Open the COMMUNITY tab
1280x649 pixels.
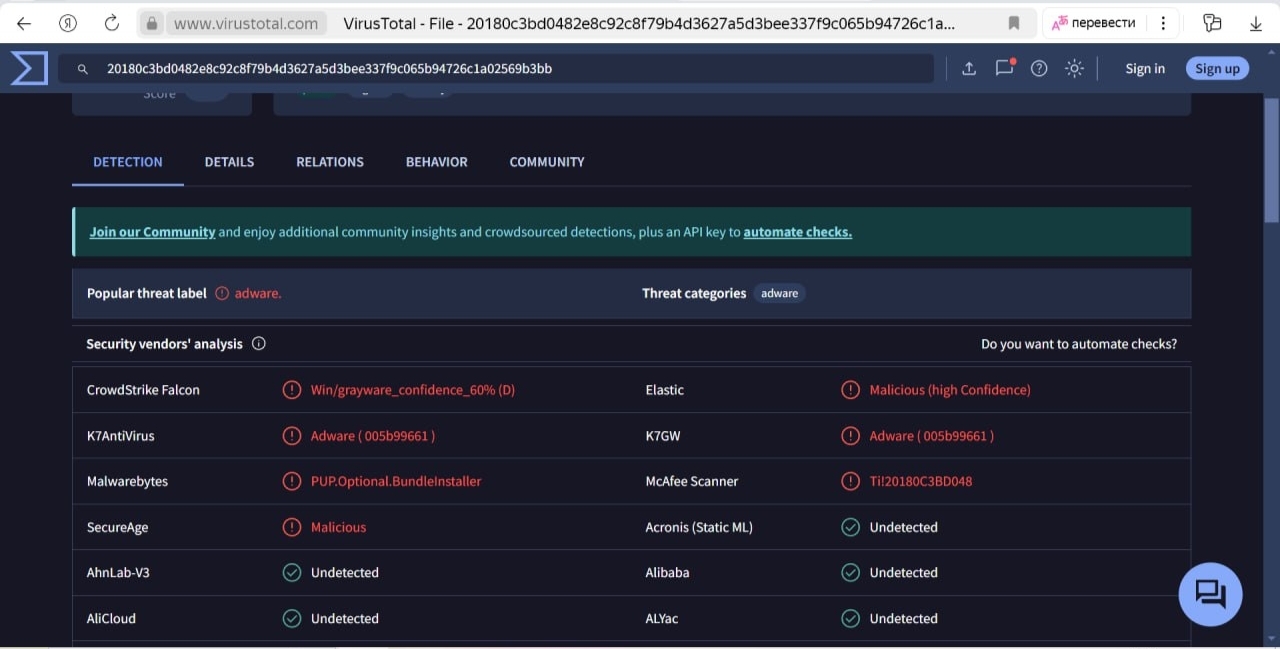(x=547, y=162)
